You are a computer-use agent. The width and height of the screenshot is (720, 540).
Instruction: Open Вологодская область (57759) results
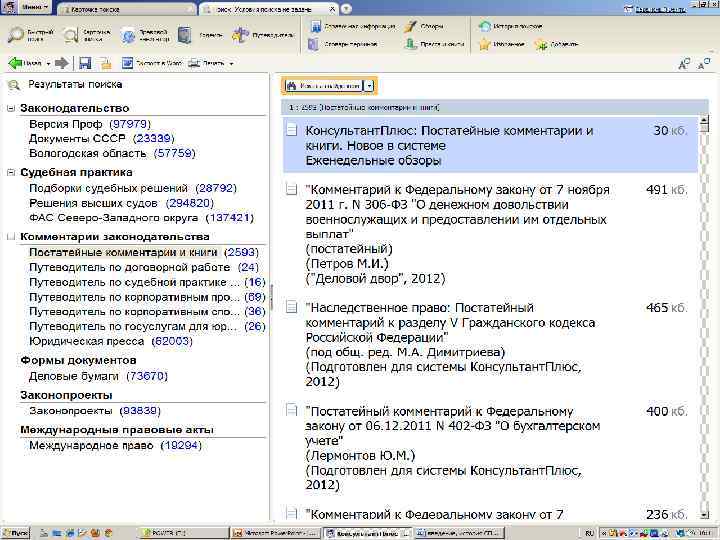coord(112,153)
